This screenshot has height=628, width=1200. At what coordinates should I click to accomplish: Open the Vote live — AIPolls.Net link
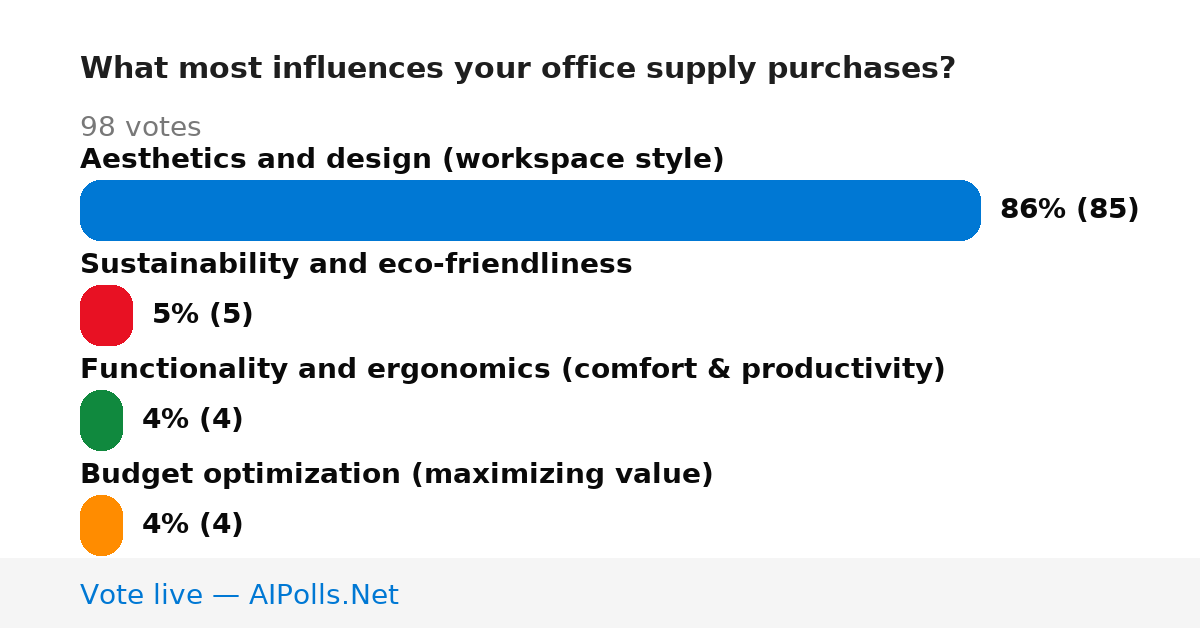(x=239, y=595)
